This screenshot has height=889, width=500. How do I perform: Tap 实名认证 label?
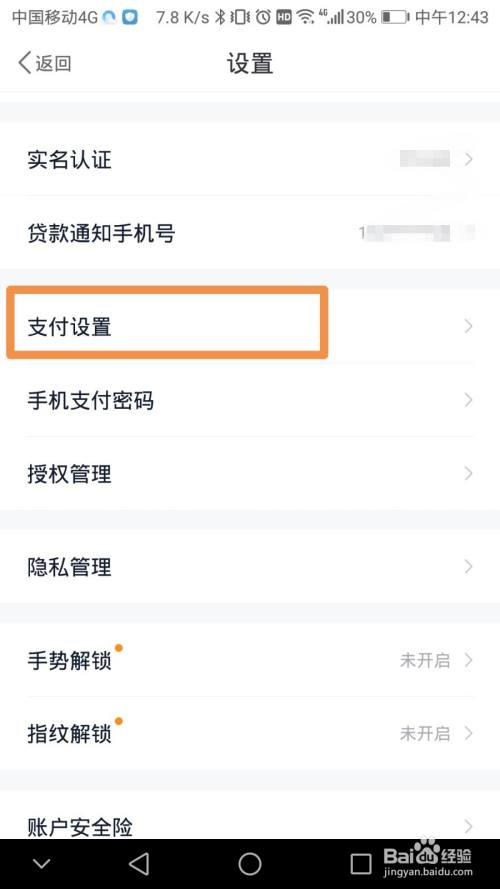point(69,159)
